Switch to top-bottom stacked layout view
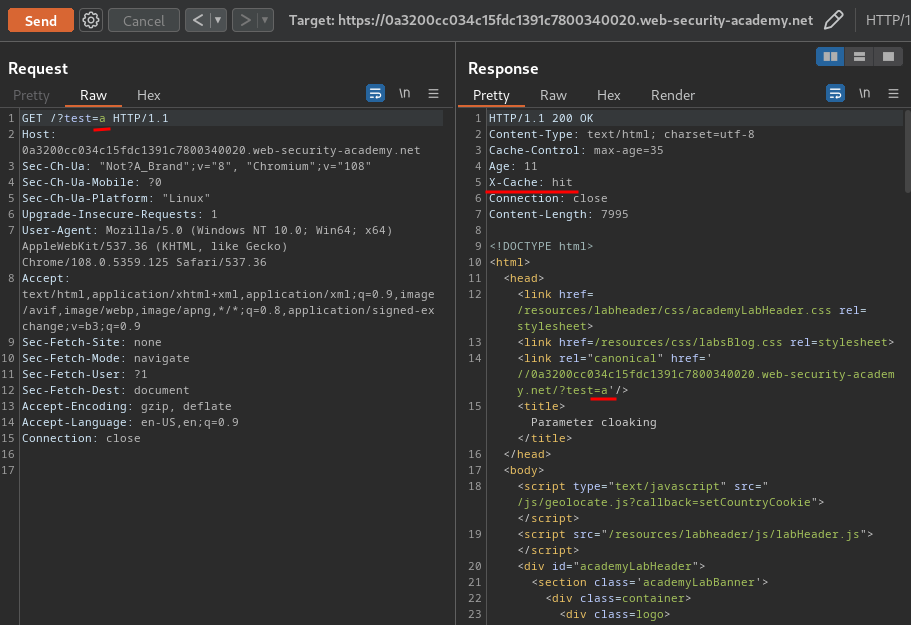The width and height of the screenshot is (911, 625). tap(859, 56)
